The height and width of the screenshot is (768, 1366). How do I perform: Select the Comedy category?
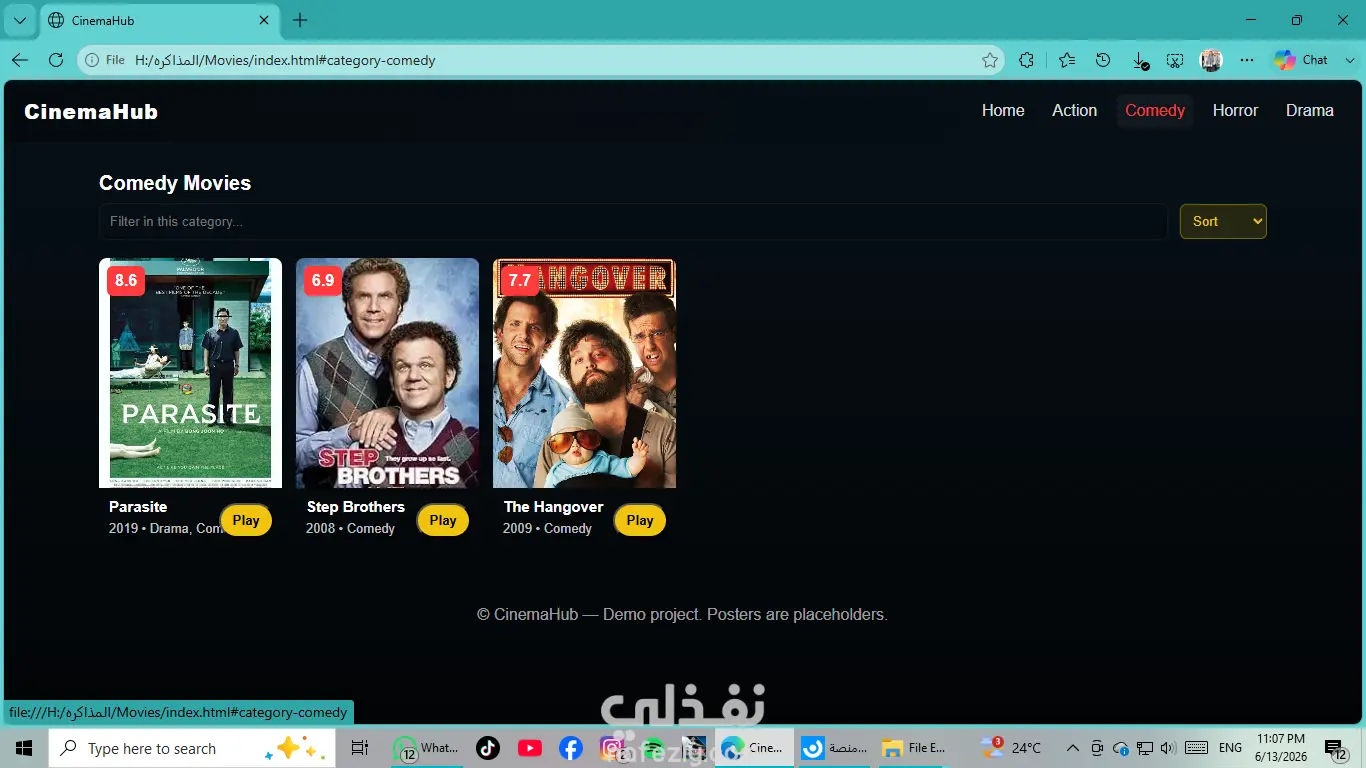pos(1155,110)
